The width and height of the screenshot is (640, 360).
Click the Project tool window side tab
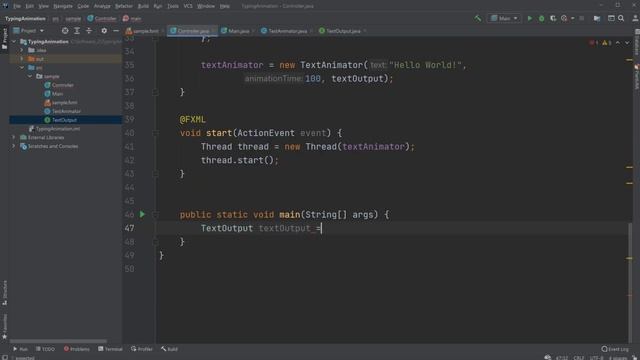pos(4,39)
